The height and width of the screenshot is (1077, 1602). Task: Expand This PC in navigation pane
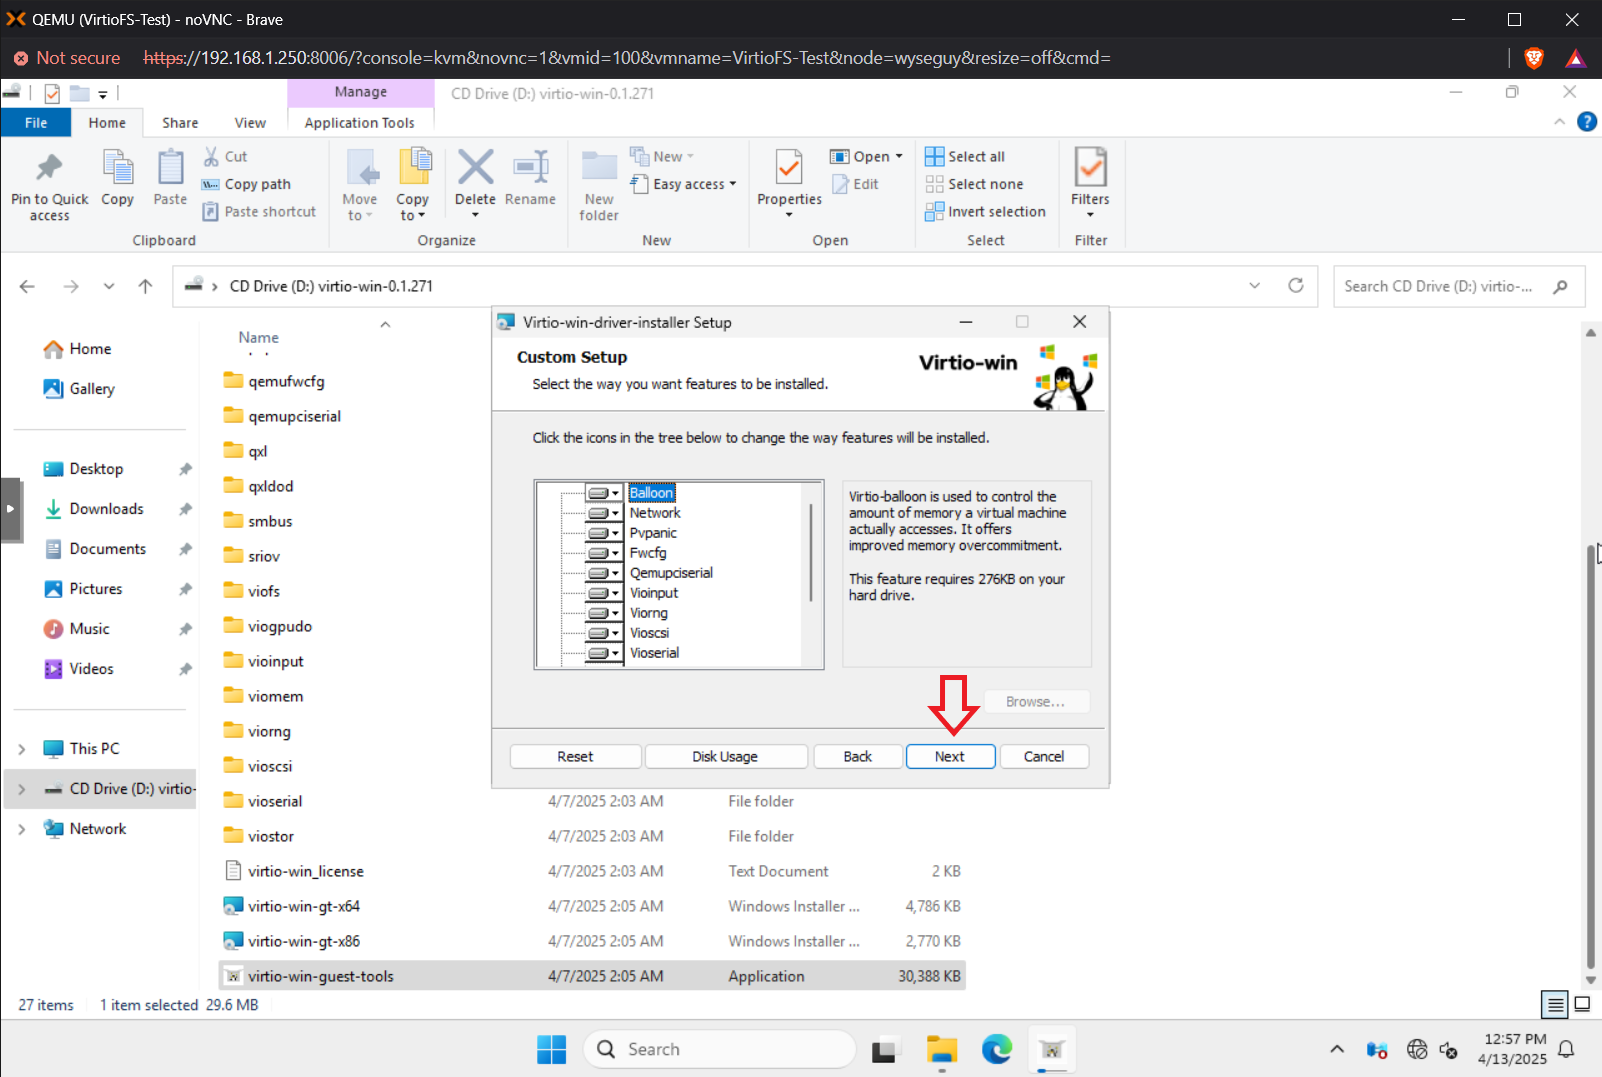[x=22, y=749]
